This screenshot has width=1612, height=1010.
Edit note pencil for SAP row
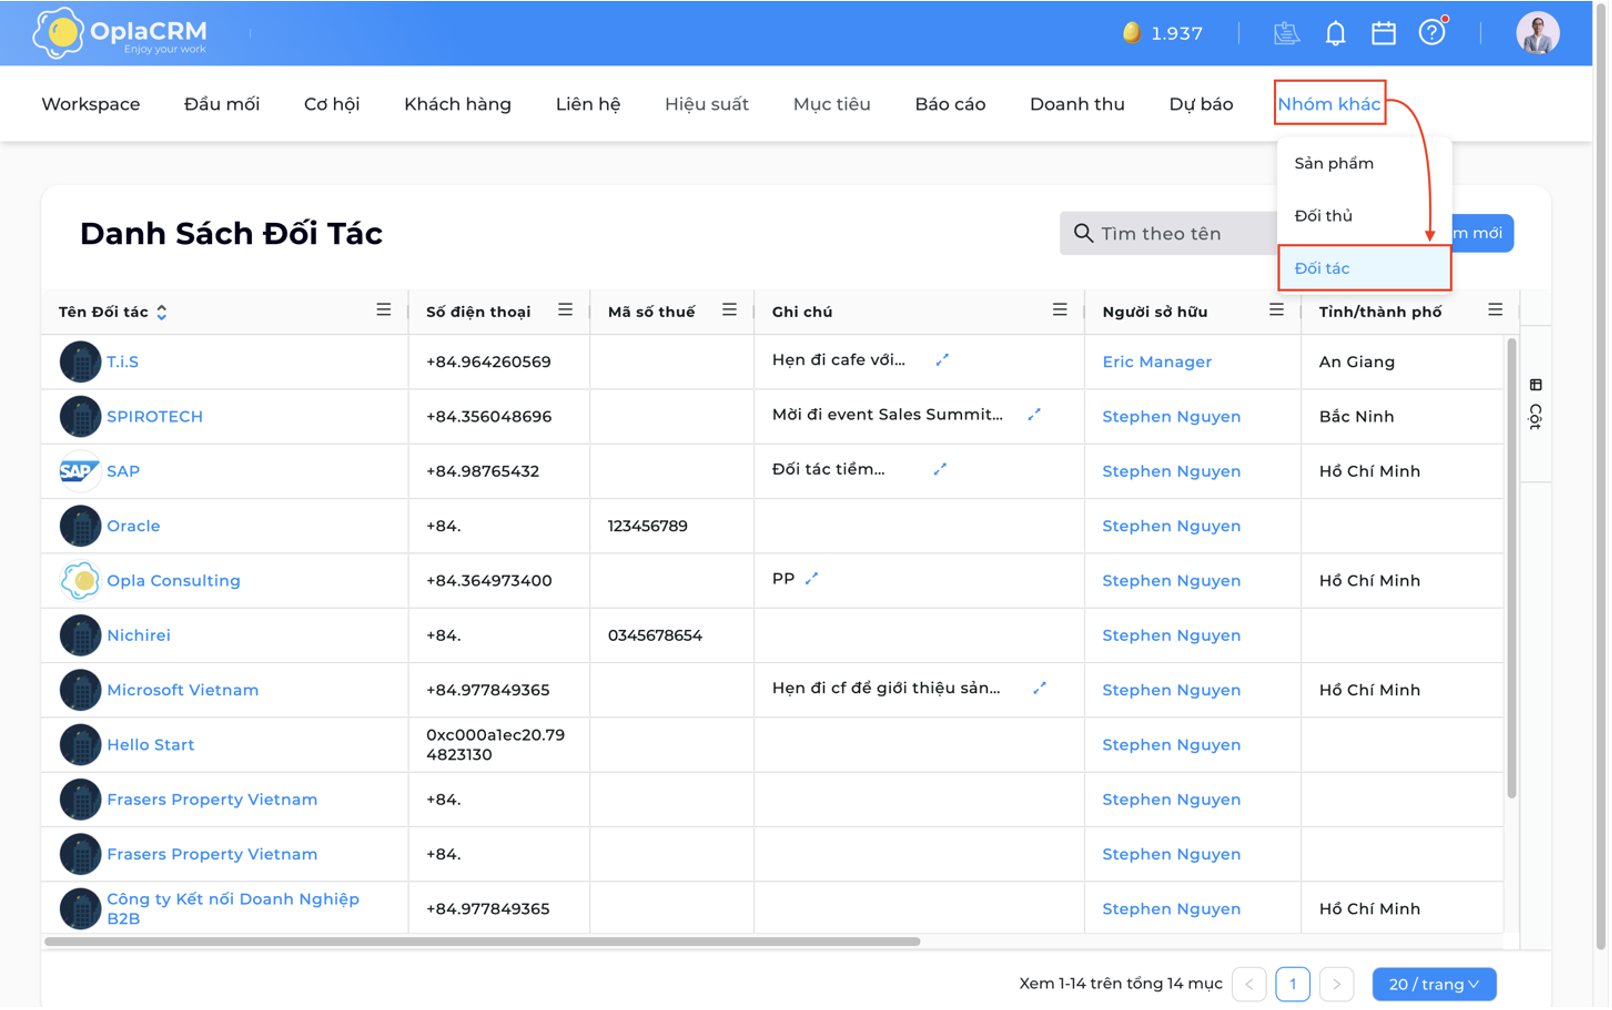pos(940,469)
